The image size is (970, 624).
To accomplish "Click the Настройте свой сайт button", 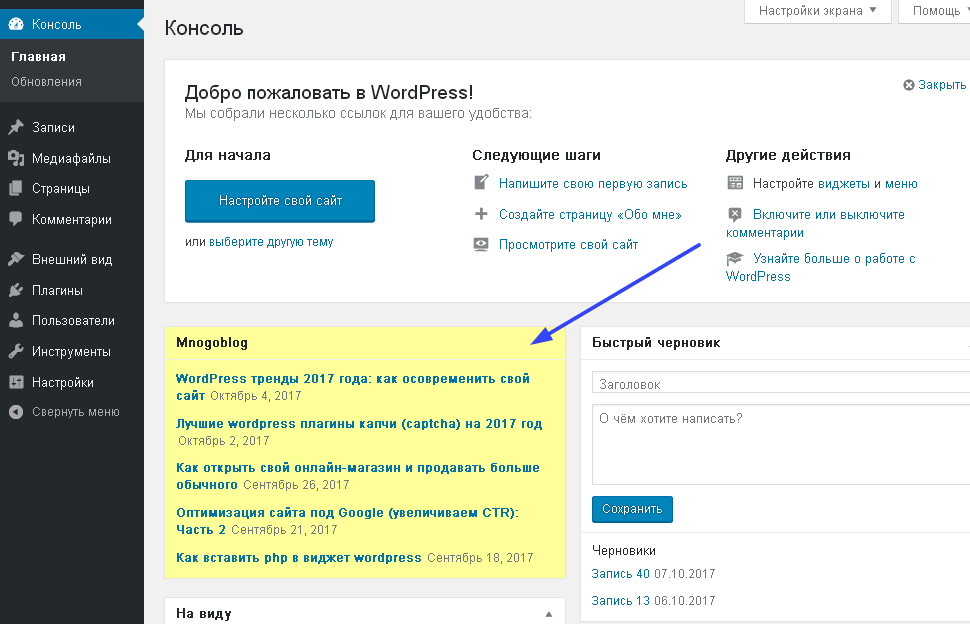I will 280,201.
